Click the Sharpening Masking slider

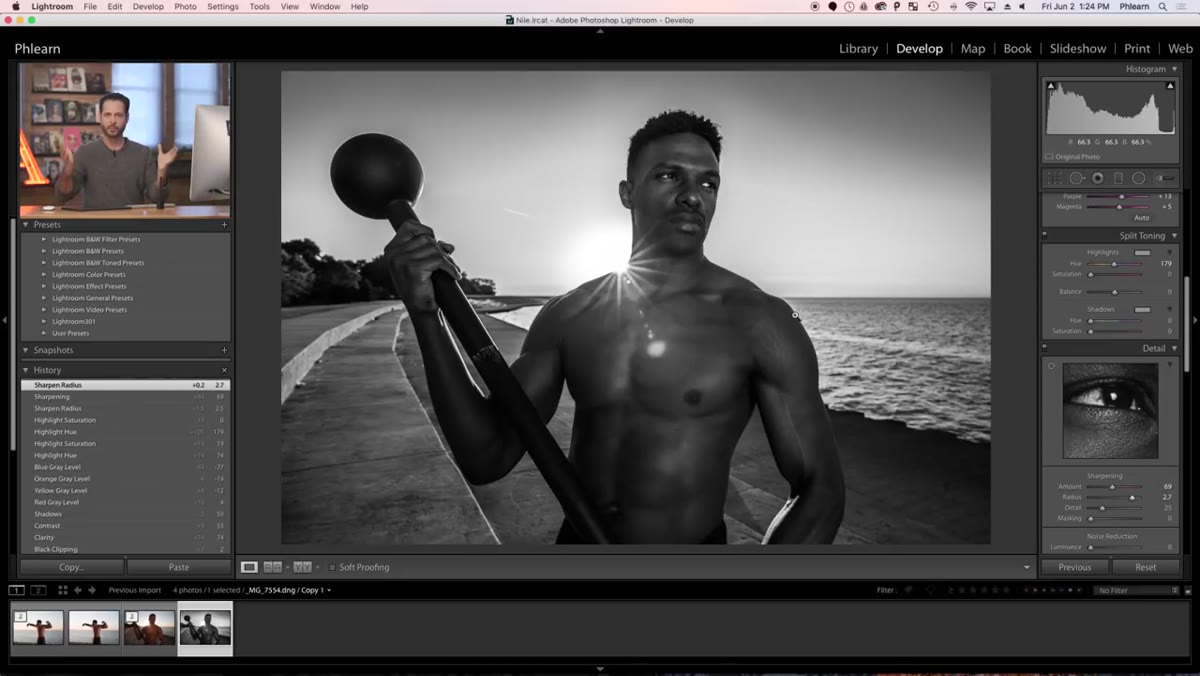pyautogui.click(x=1115, y=518)
